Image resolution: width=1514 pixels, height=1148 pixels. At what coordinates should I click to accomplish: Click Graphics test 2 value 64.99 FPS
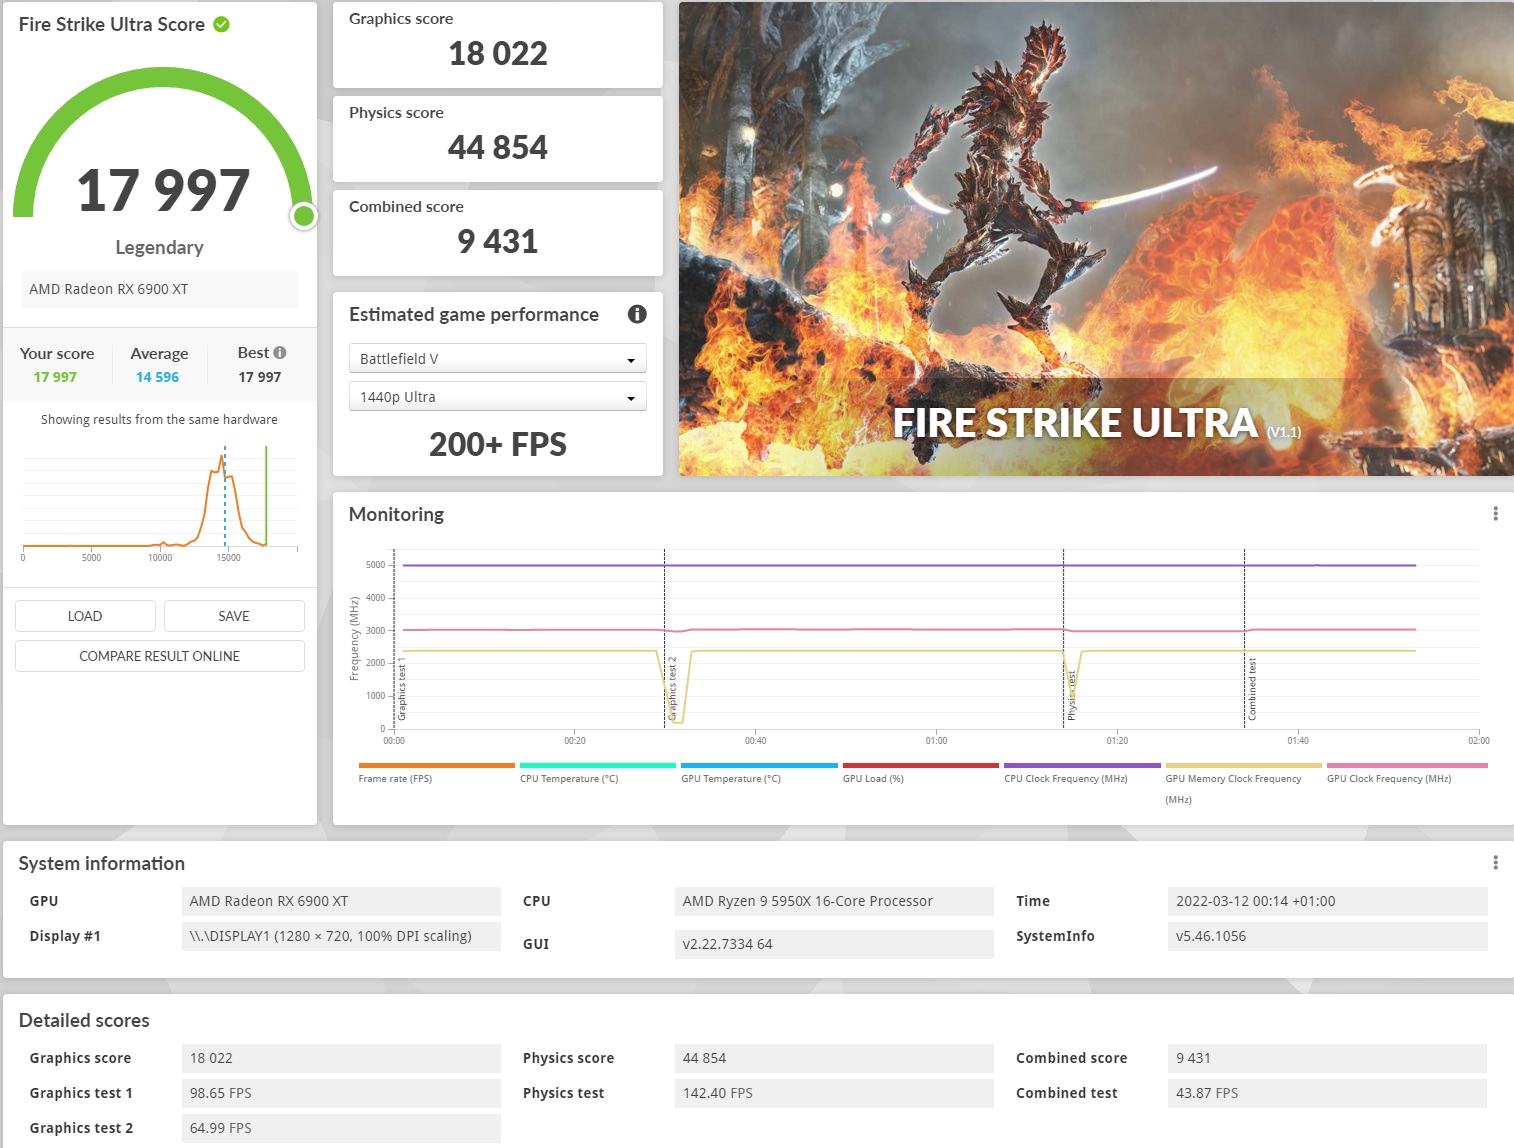[x=341, y=1128]
